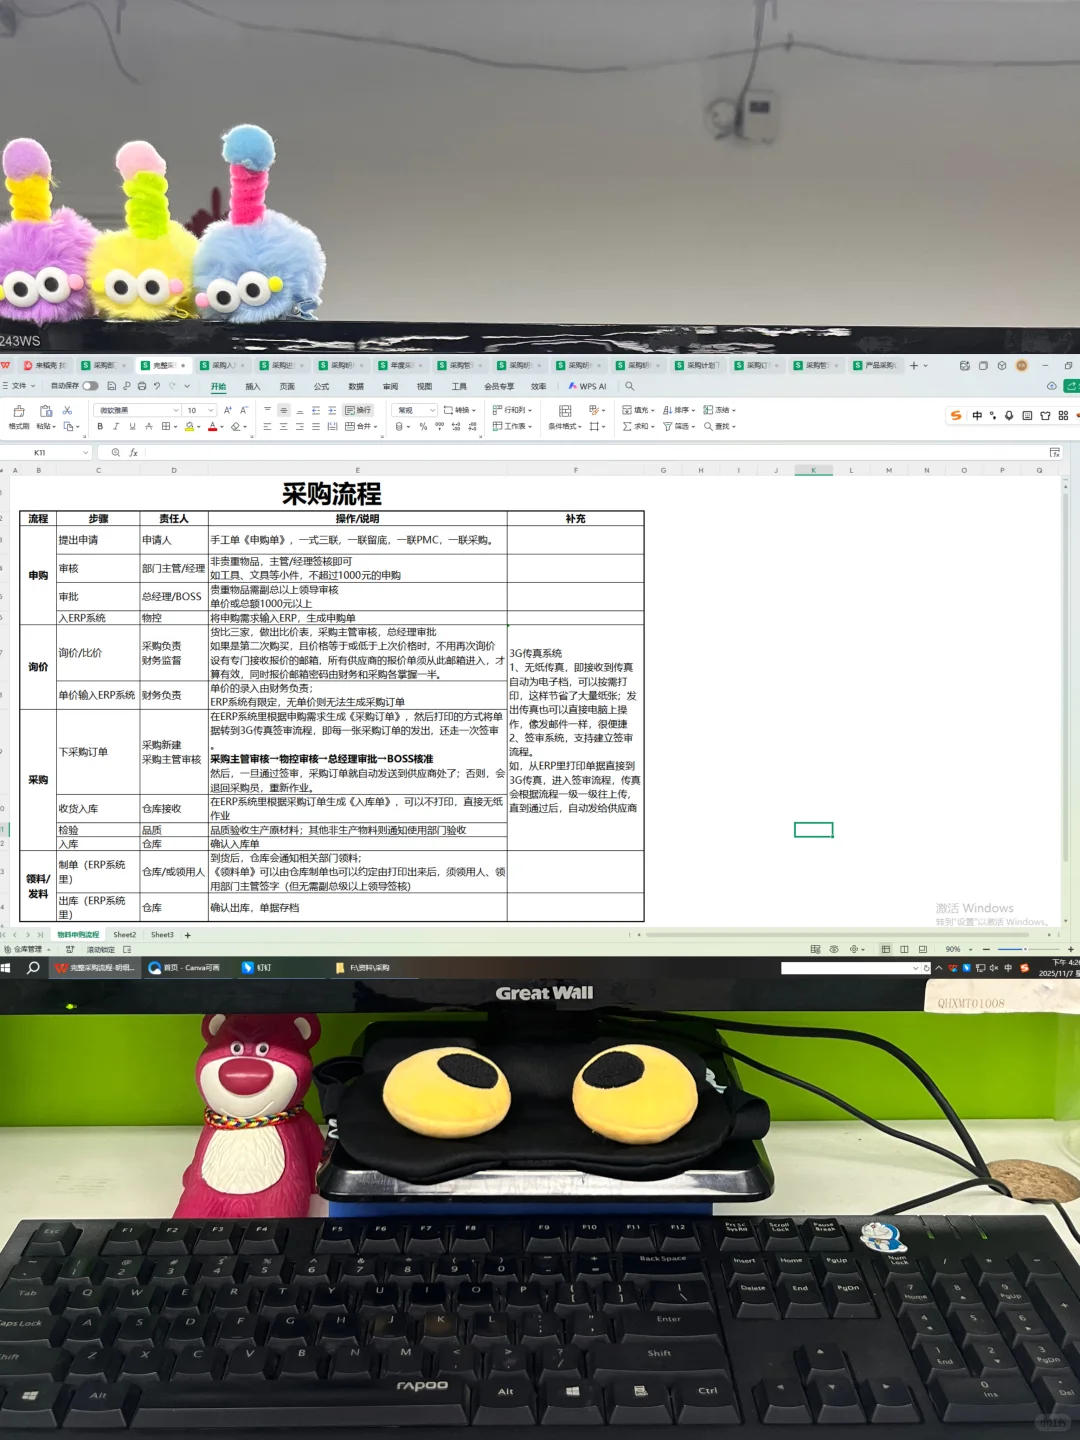Toggle the 换行 wrap text button
Image resolution: width=1080 pixels, height=1440 pixels.
(357, 410)
